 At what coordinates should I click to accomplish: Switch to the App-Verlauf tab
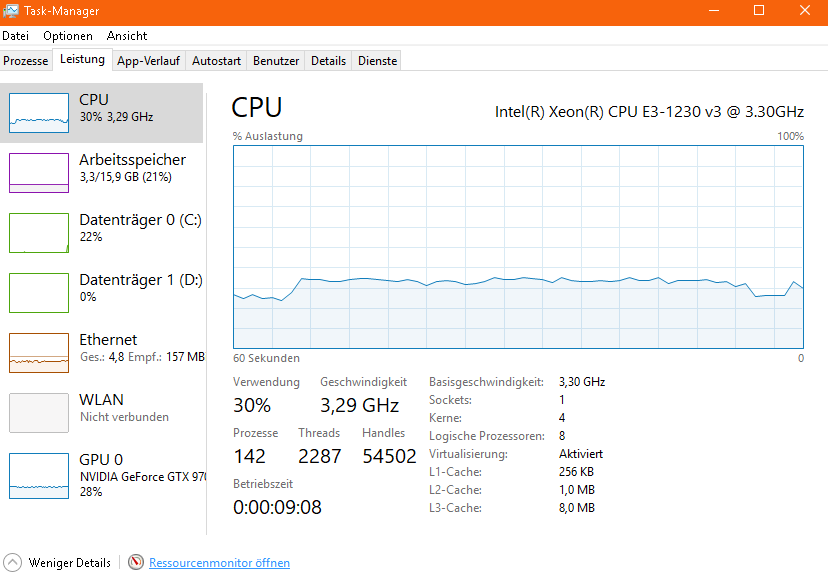(x=148, y=61)
